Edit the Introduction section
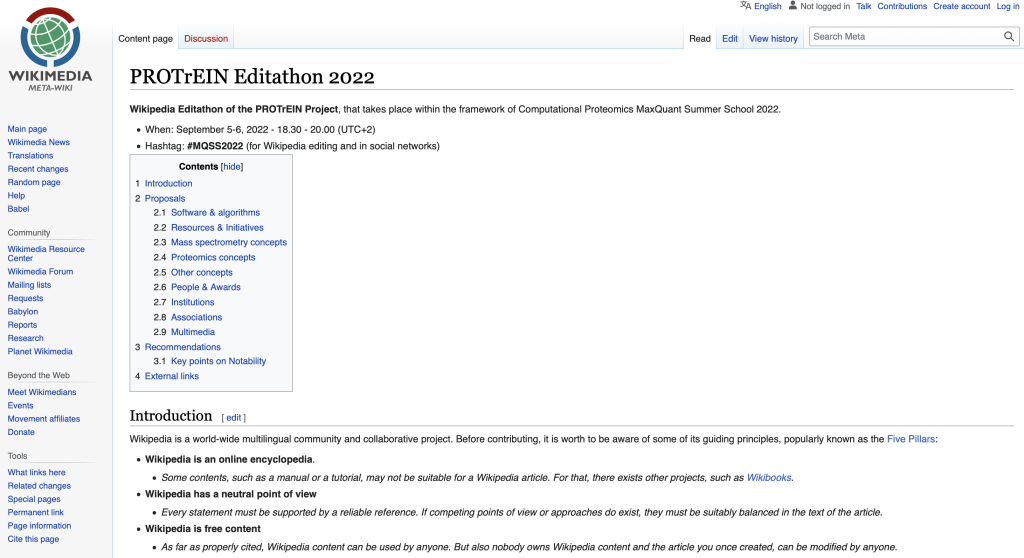The height and width of the screenshot is (558, 1024). click(233, 417)
